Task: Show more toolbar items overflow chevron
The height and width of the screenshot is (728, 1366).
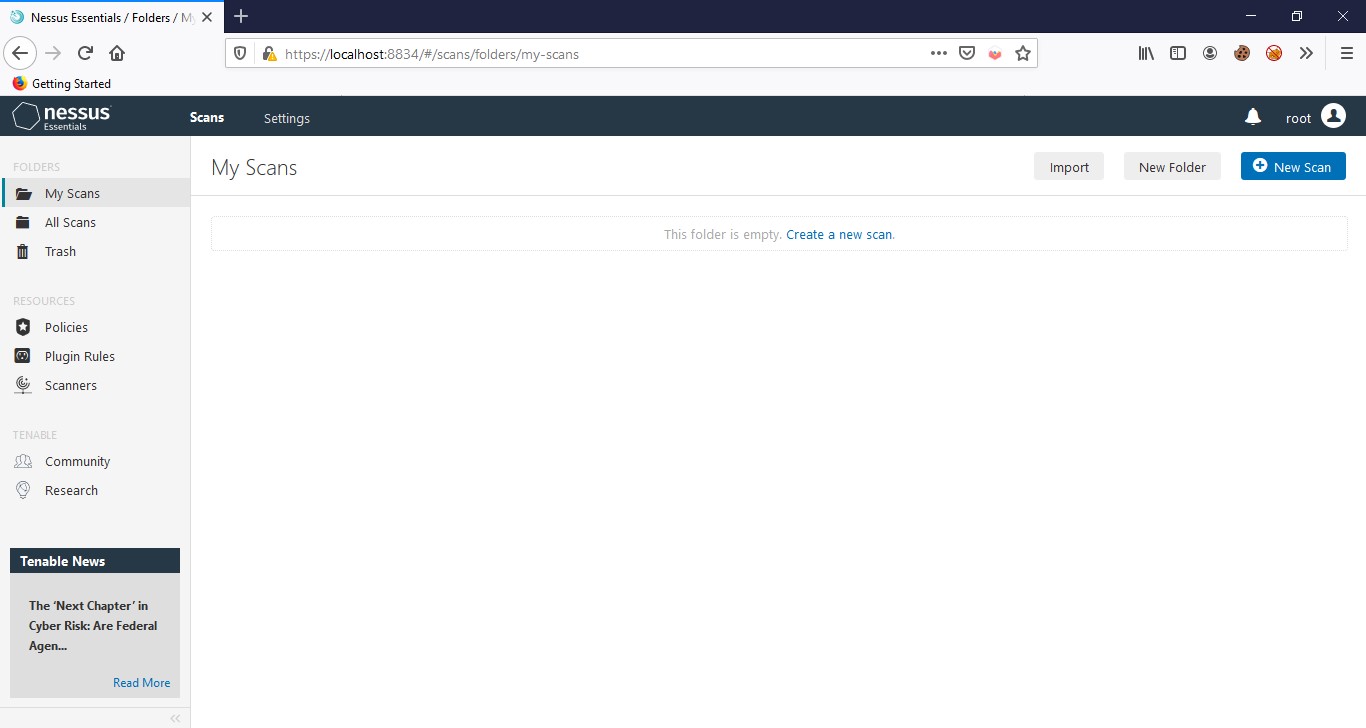Action: coord(1306,54)
